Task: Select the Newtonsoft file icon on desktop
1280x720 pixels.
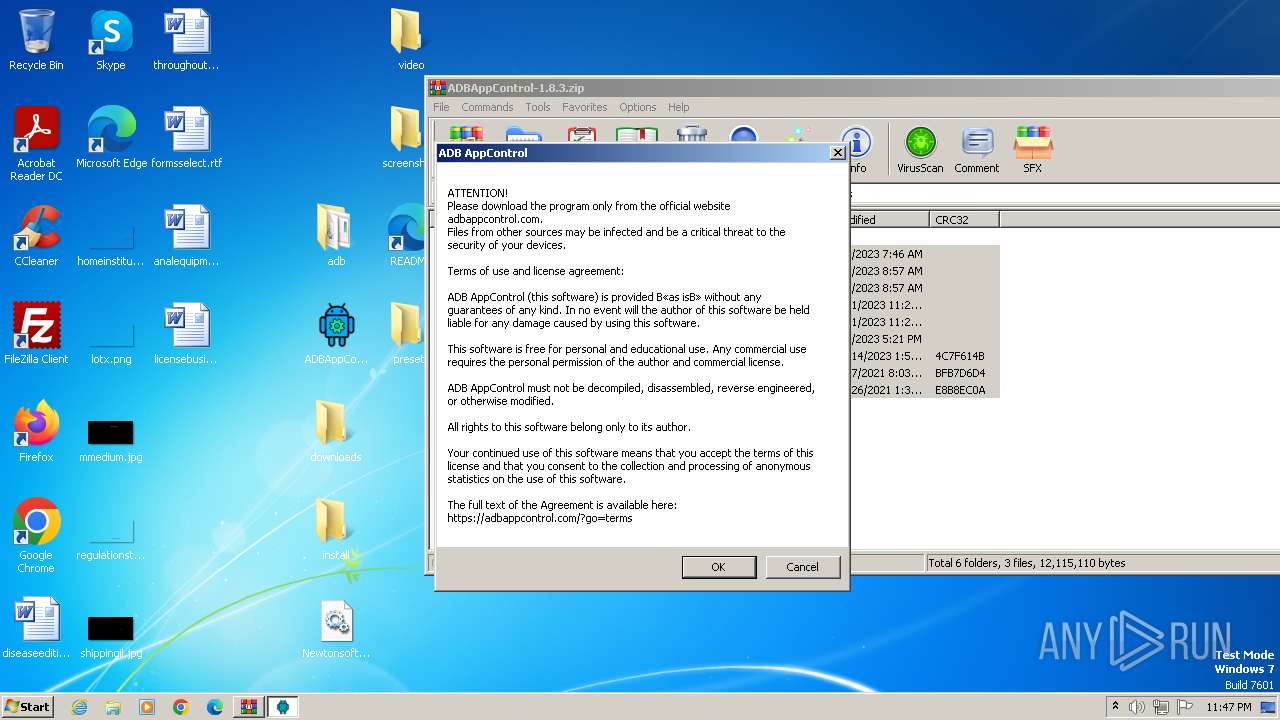Action: [x=336, y=628]
